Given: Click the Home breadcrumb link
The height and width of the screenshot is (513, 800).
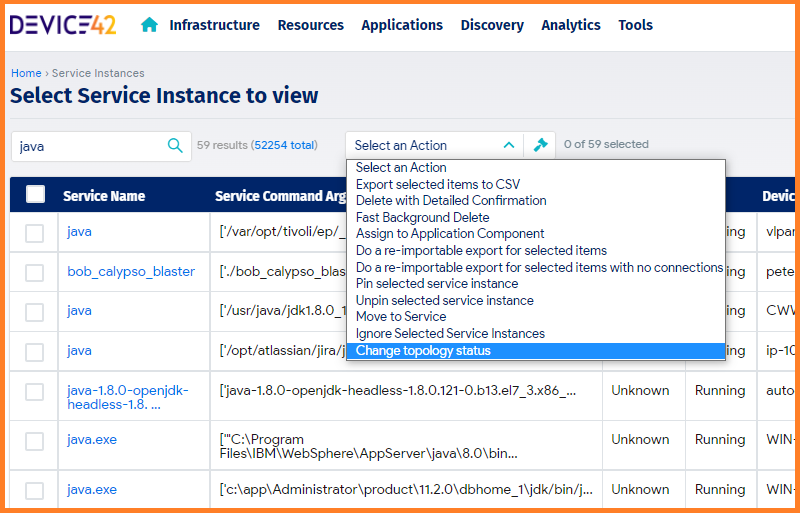Looking at the screenshot, I should click(x=26, y=73).
